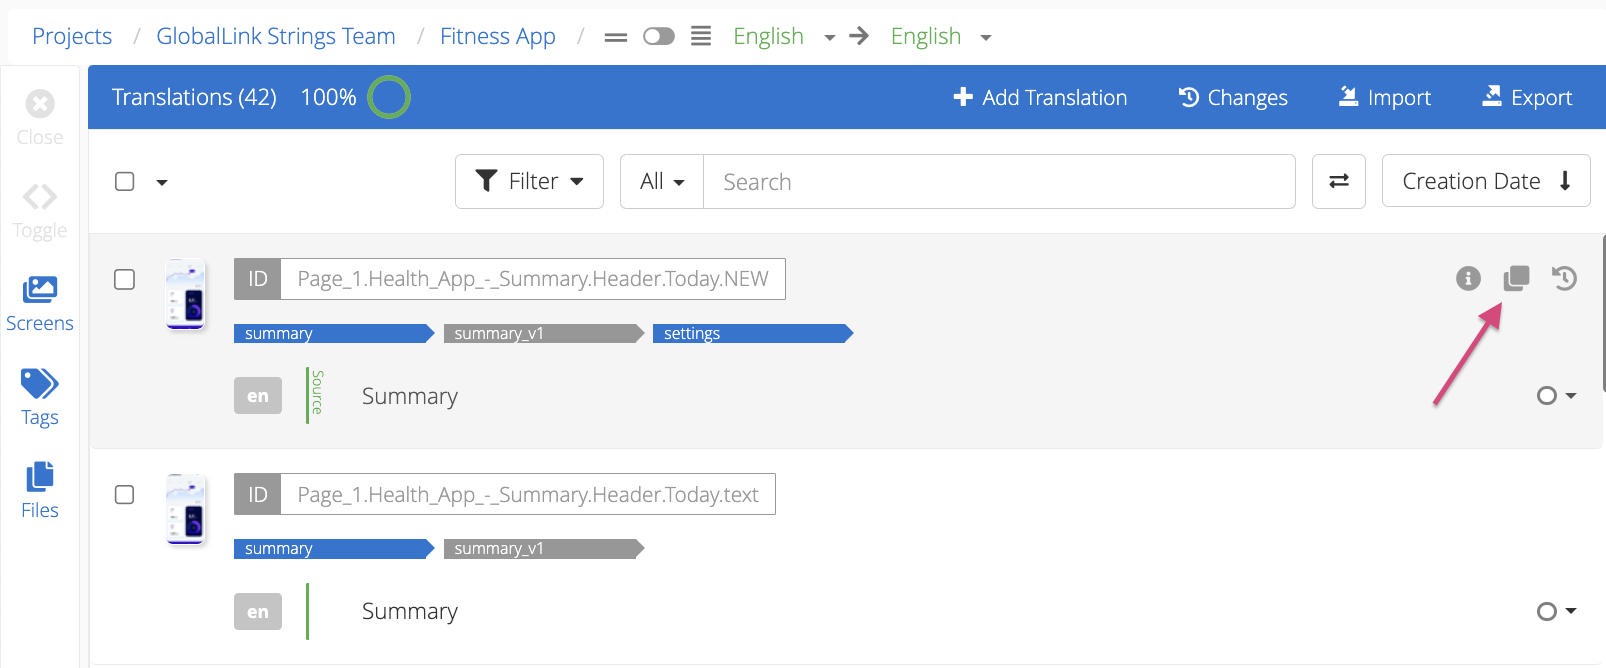This screenshot has height=668, width=1606.
Task: Go to the GlobalLink Strings Team breadcrumb link
Action: tap(276, 37)
